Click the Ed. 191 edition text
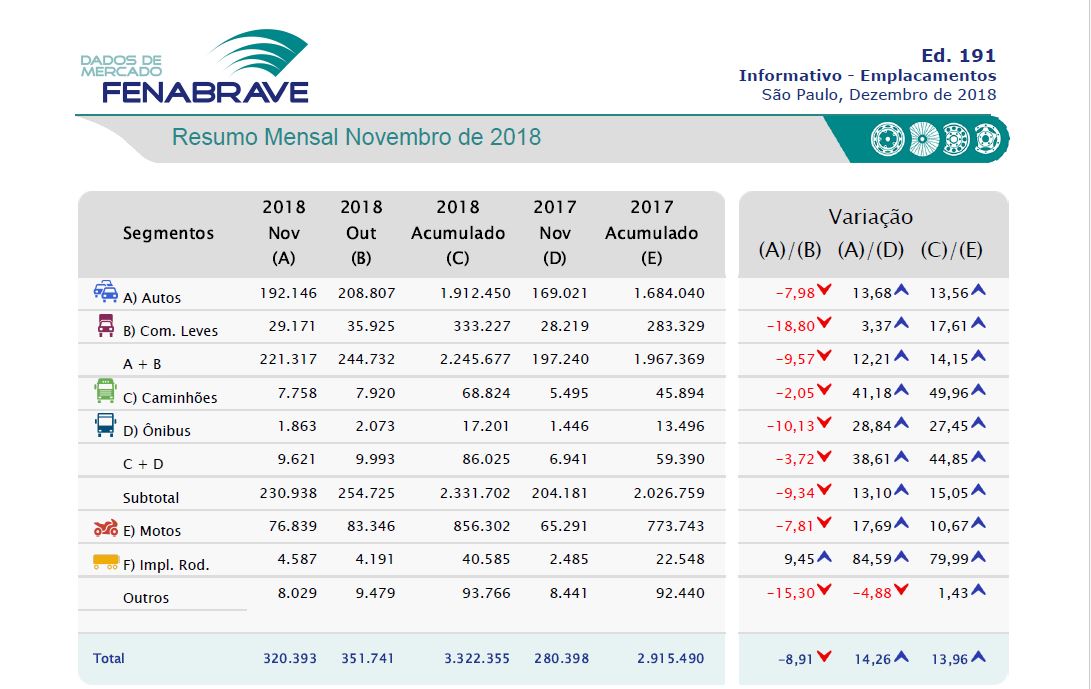Image resolution: width=1091 pixels, height=689 pixels. click(958, 56)
